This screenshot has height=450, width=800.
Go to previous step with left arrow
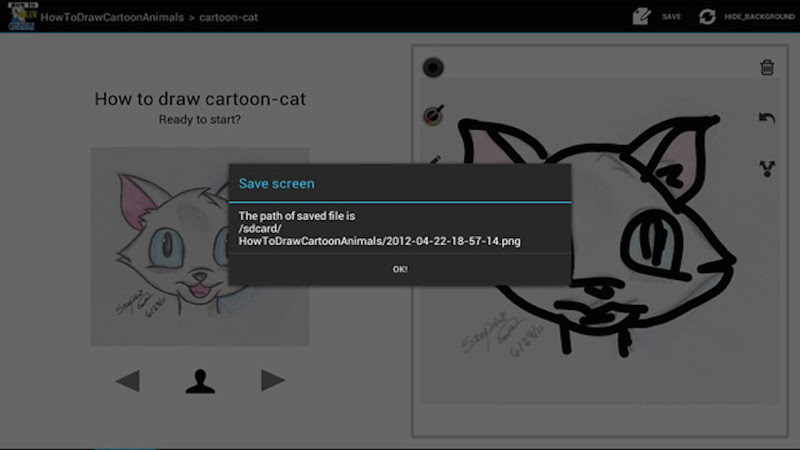point(128,381)
